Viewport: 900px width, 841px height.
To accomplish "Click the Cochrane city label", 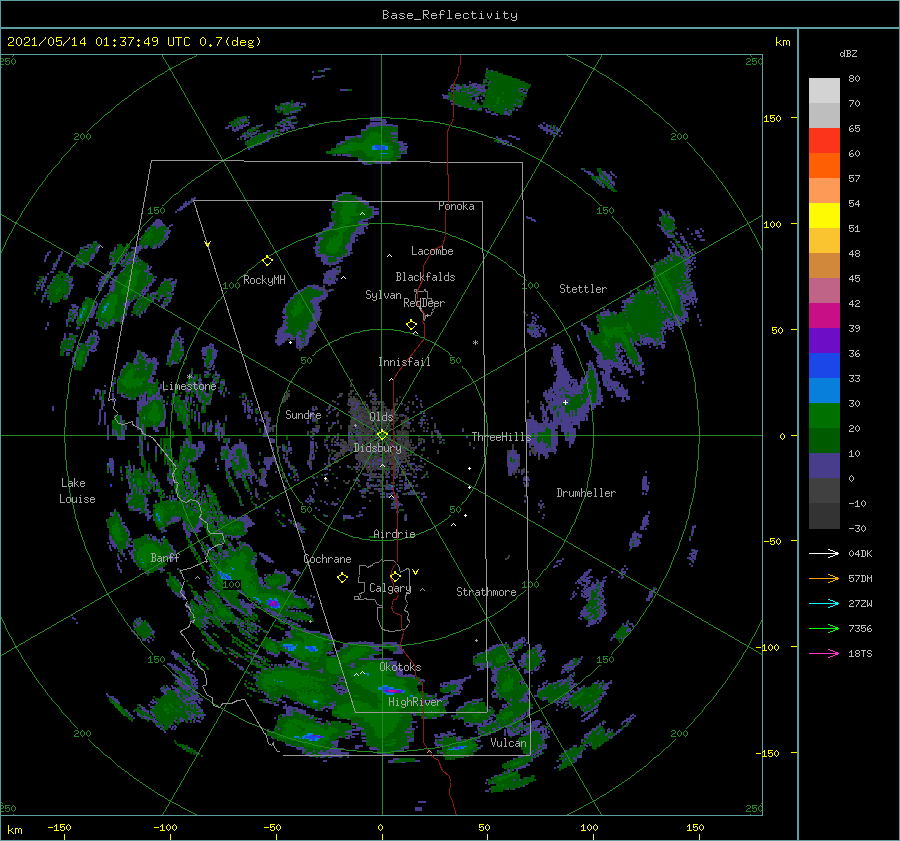I will click(x=327, y=559).
